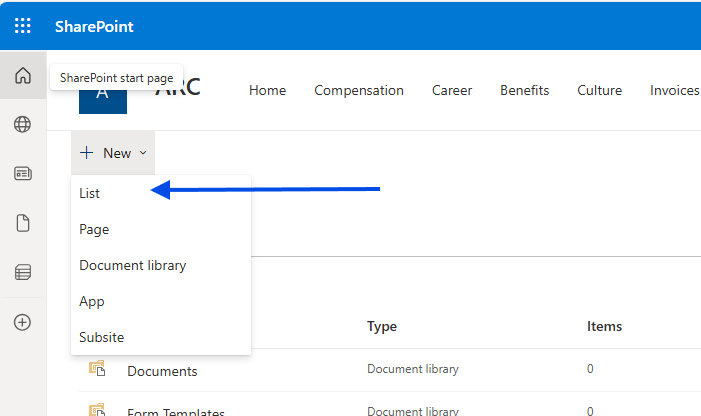Open the news icon in sidebar
Screen dimensions: 701x416
23,174
